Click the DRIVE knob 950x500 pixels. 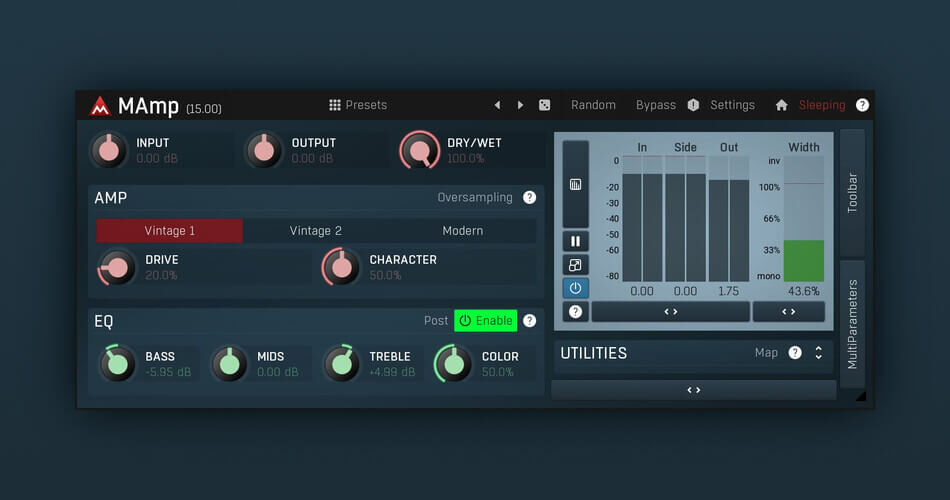click(x=117, y=267)
